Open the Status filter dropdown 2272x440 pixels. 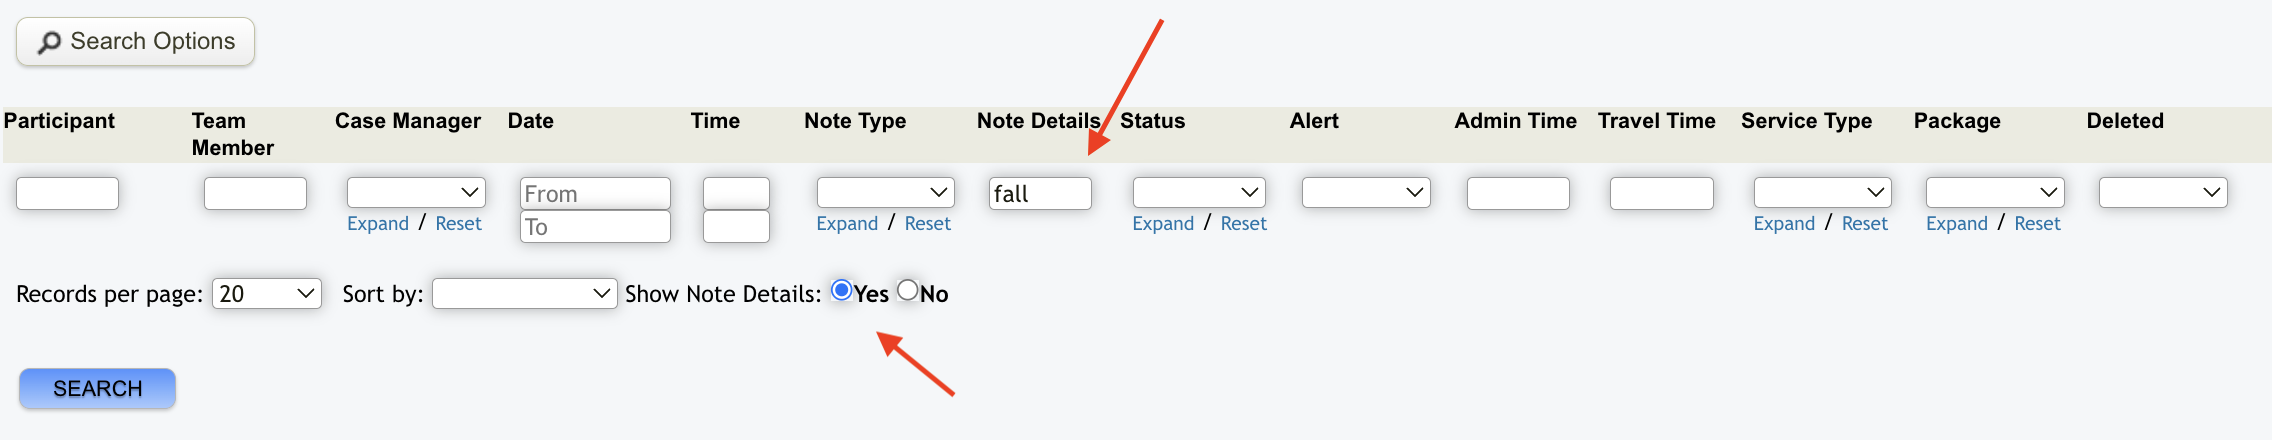pyautogui.click(x=1198, y=192)
